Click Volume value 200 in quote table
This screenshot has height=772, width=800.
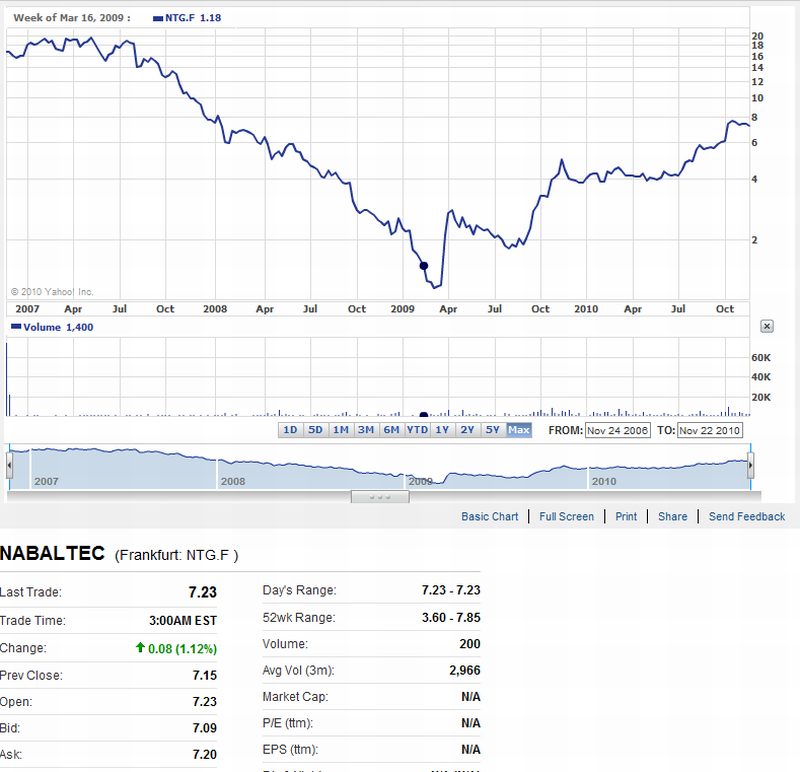coord(470,644)
